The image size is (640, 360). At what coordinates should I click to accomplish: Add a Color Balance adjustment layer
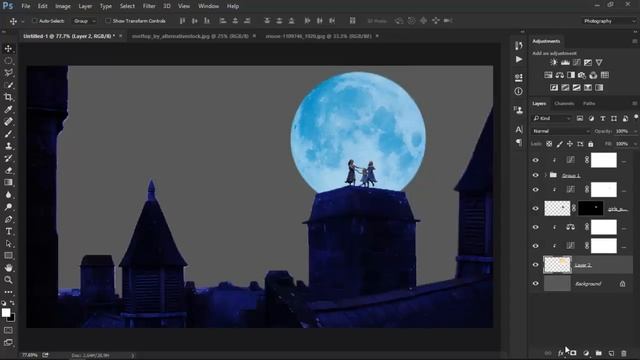click(560, 75)
